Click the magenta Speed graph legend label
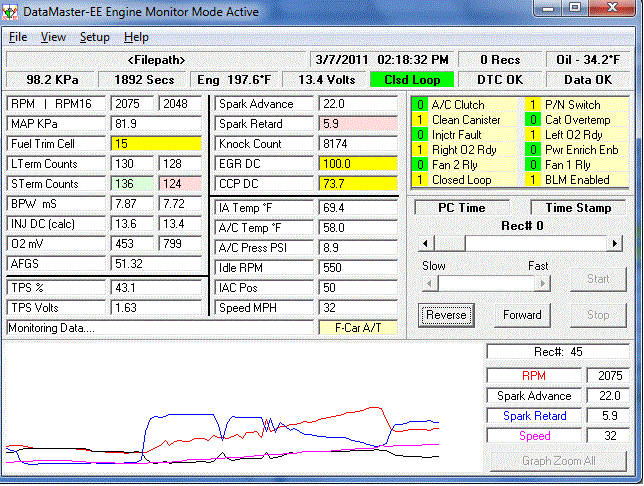 coord(534,436)
